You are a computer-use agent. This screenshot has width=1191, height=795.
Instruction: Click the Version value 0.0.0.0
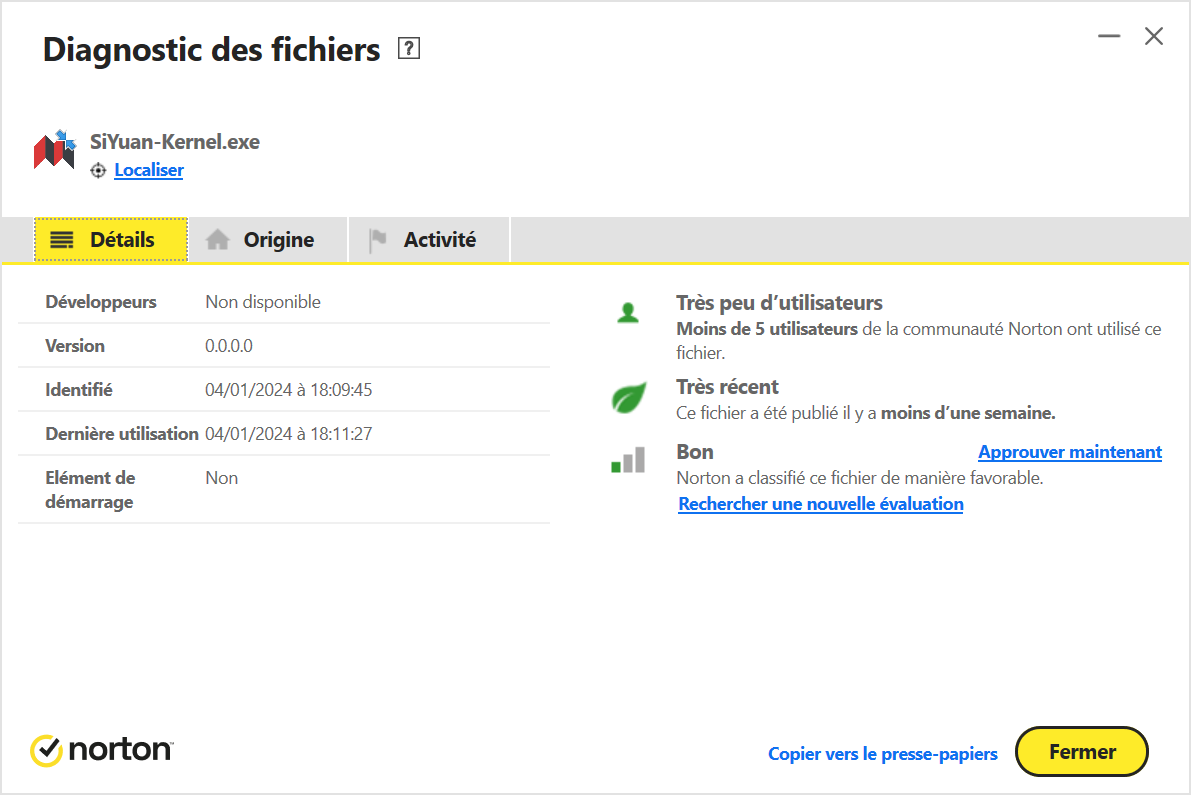pyautogui.click(x=229, y=346)
